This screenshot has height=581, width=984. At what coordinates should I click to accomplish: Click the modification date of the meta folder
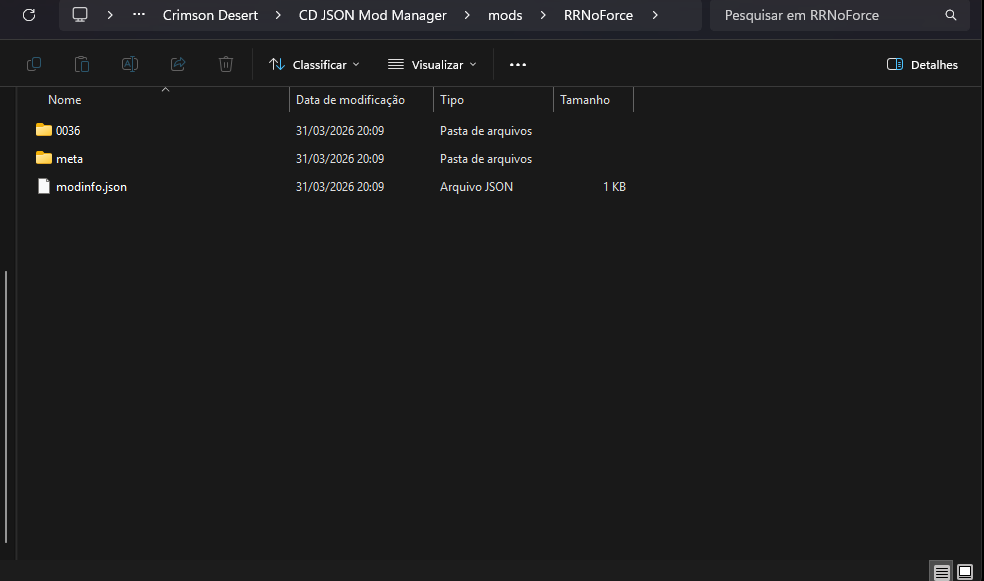pos(340,159)
